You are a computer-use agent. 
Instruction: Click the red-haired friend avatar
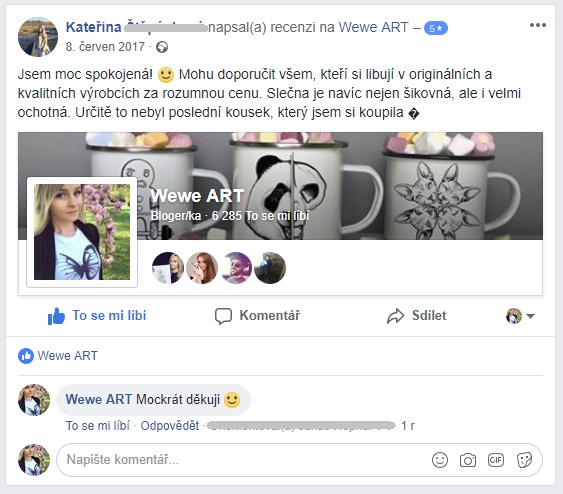pos(202,268)
